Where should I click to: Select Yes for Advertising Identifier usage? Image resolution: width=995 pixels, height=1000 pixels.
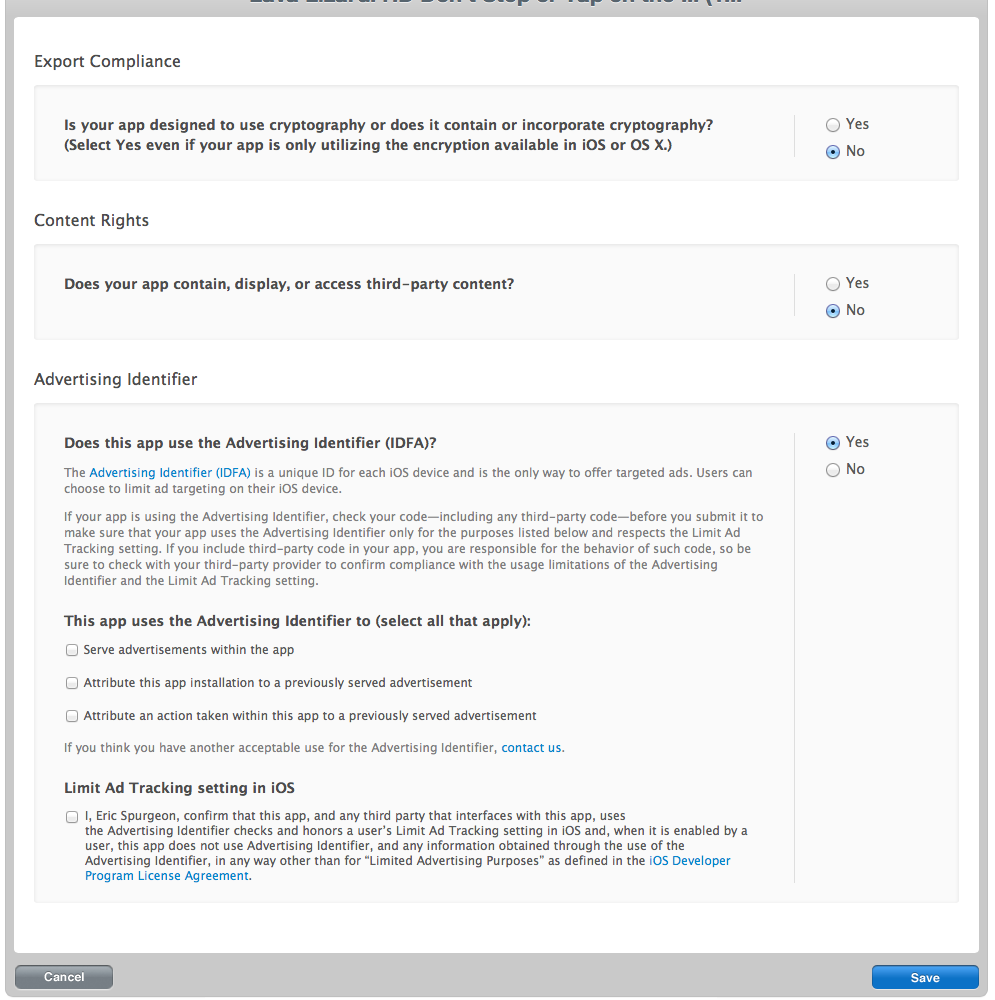point(832,443)
